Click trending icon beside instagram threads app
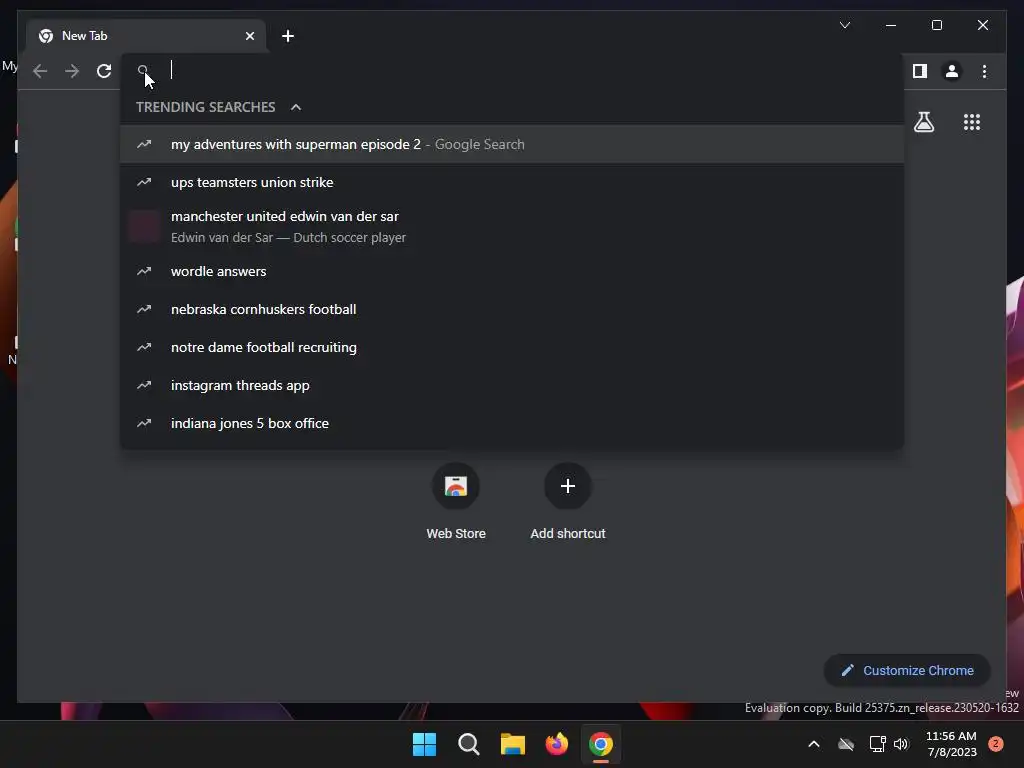Viewport: 1024px width, 768px height. (144, 385)
